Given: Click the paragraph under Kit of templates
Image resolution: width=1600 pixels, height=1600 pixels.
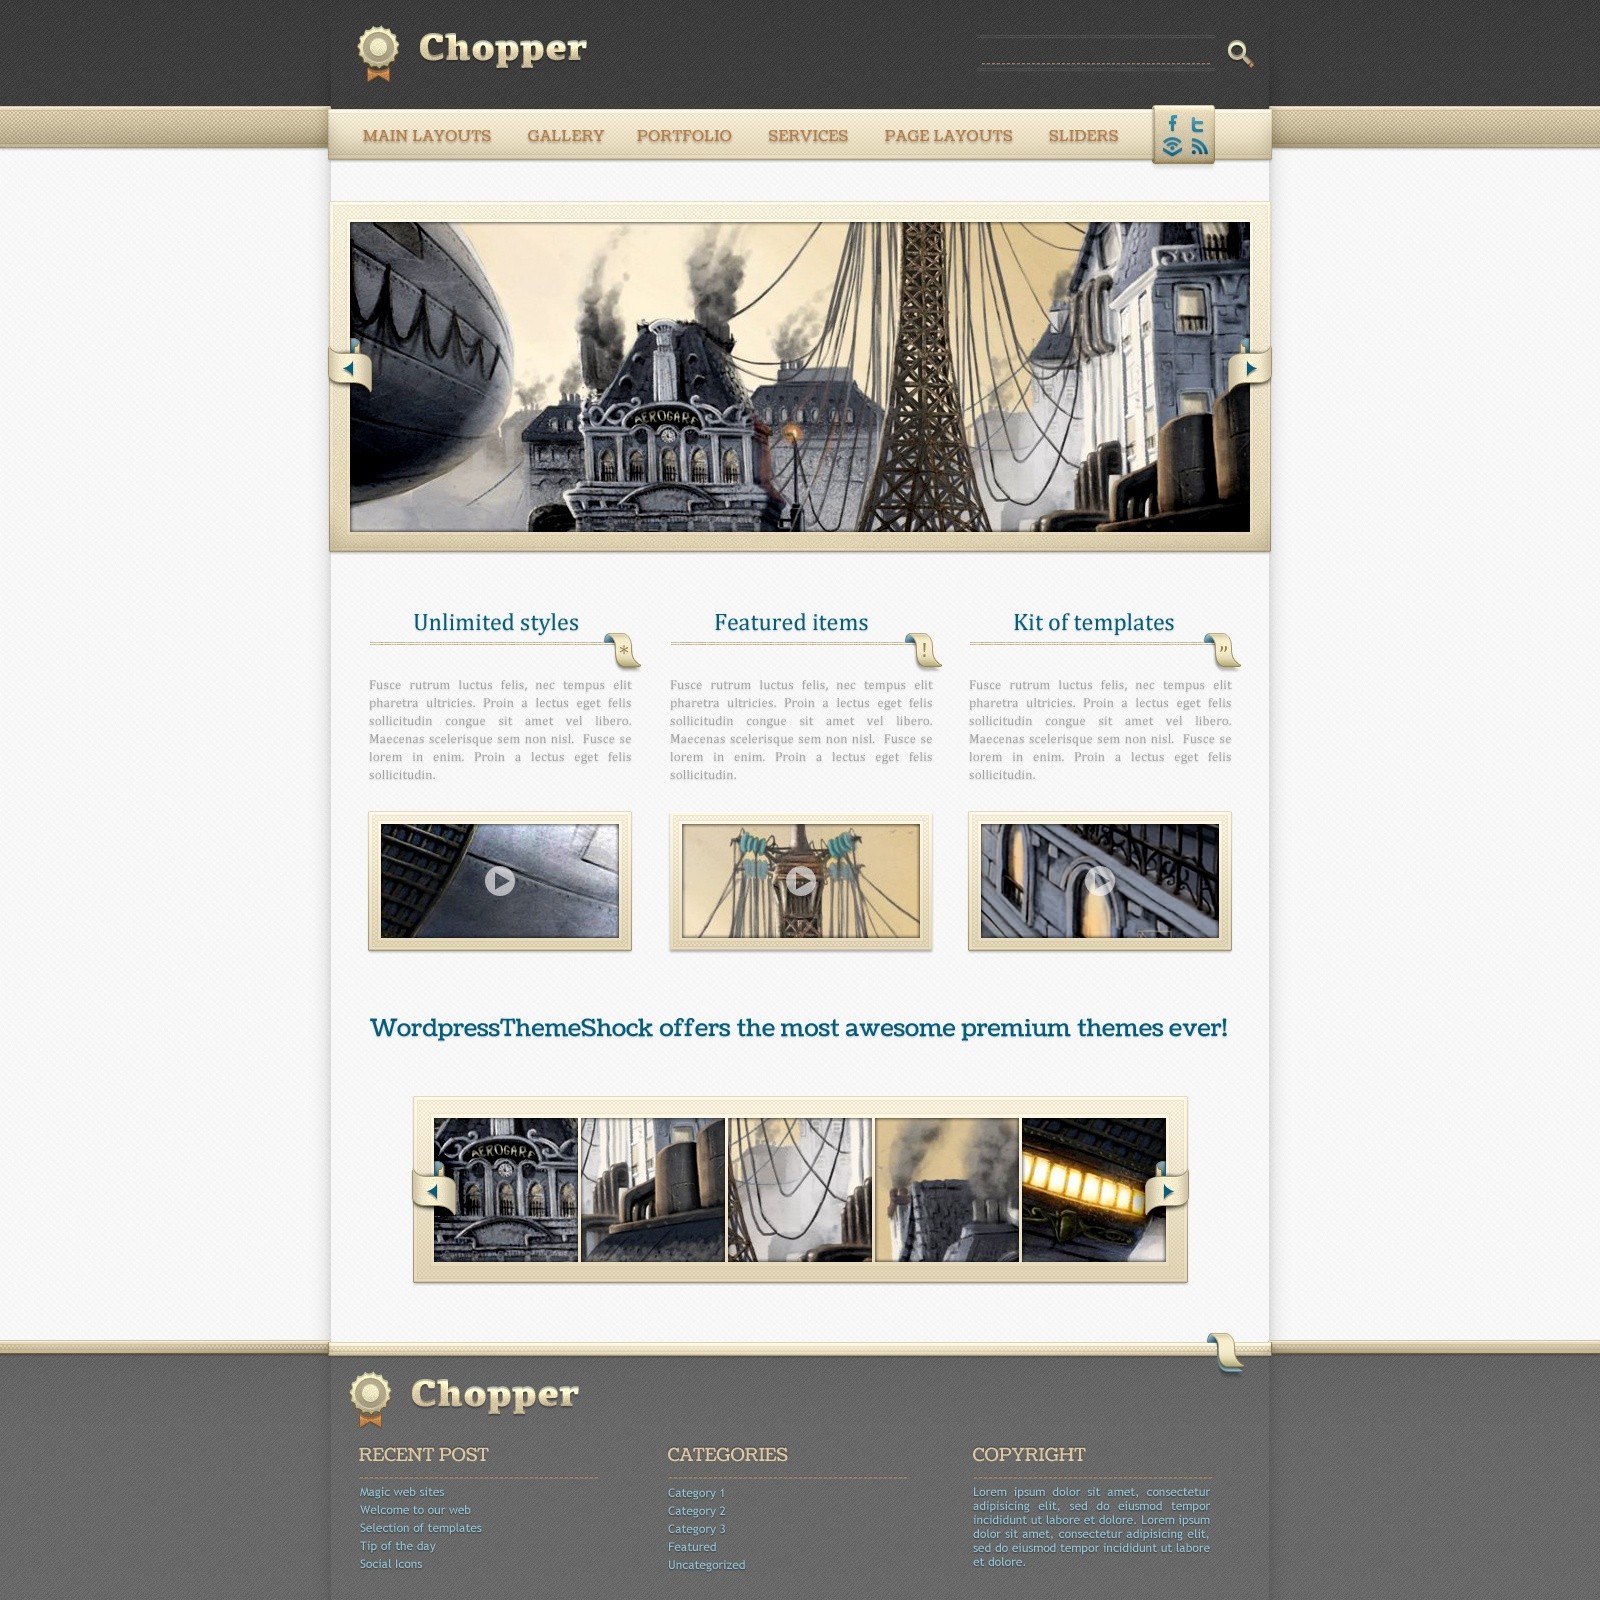Looking at the screenshot, I should 1100,730.
